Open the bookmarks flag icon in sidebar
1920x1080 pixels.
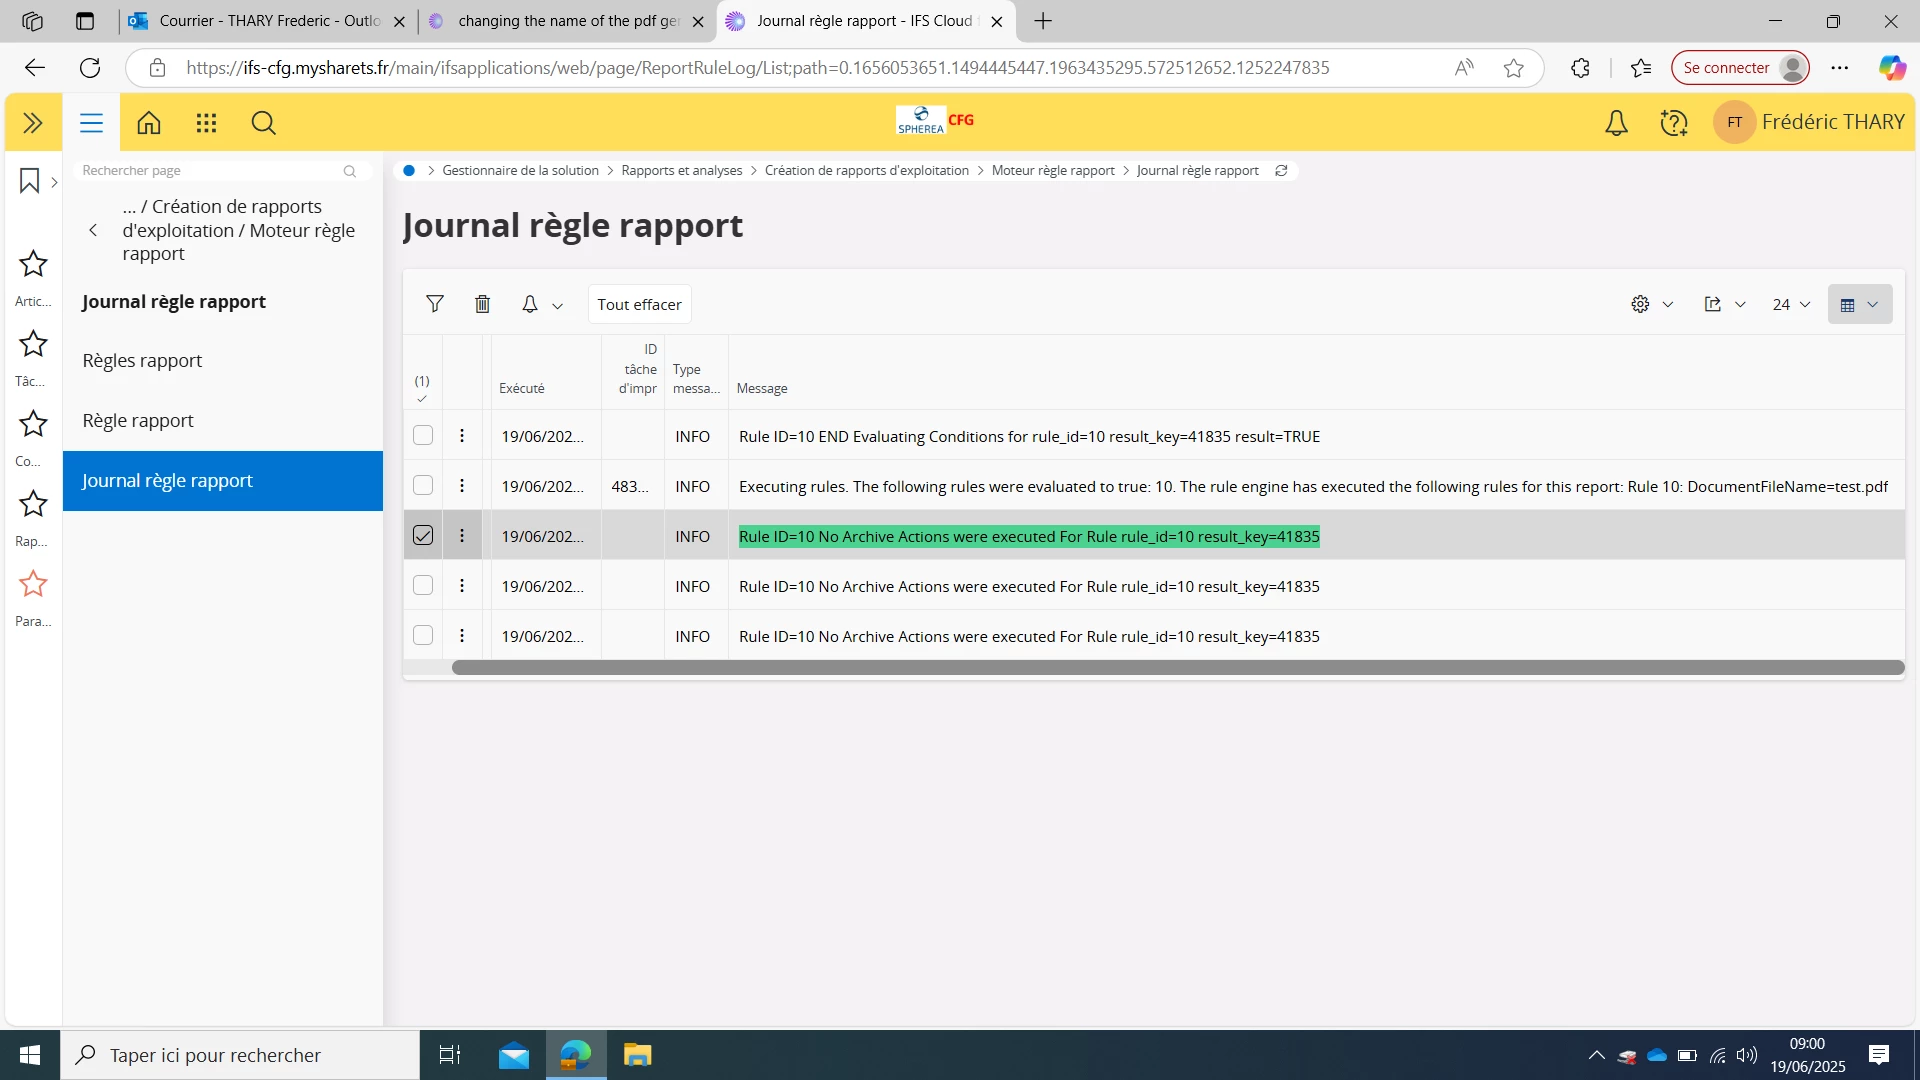click(x=29, y=181)
